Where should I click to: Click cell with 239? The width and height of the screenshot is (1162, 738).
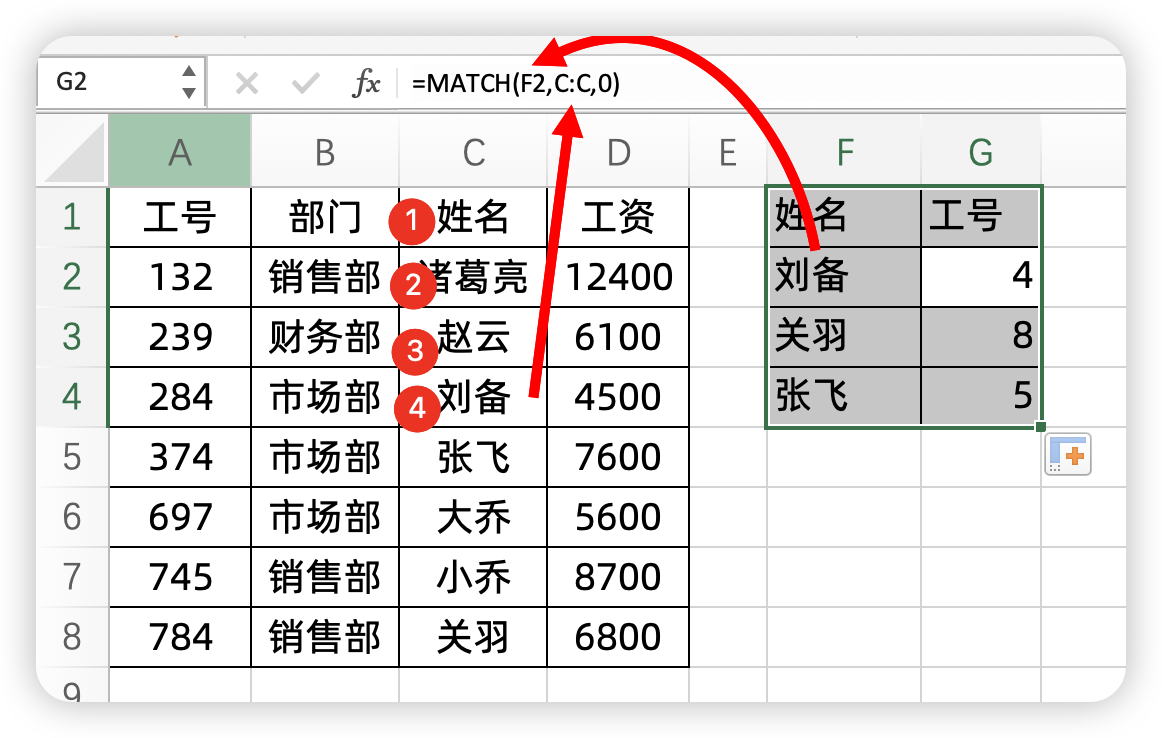point(180,337)
